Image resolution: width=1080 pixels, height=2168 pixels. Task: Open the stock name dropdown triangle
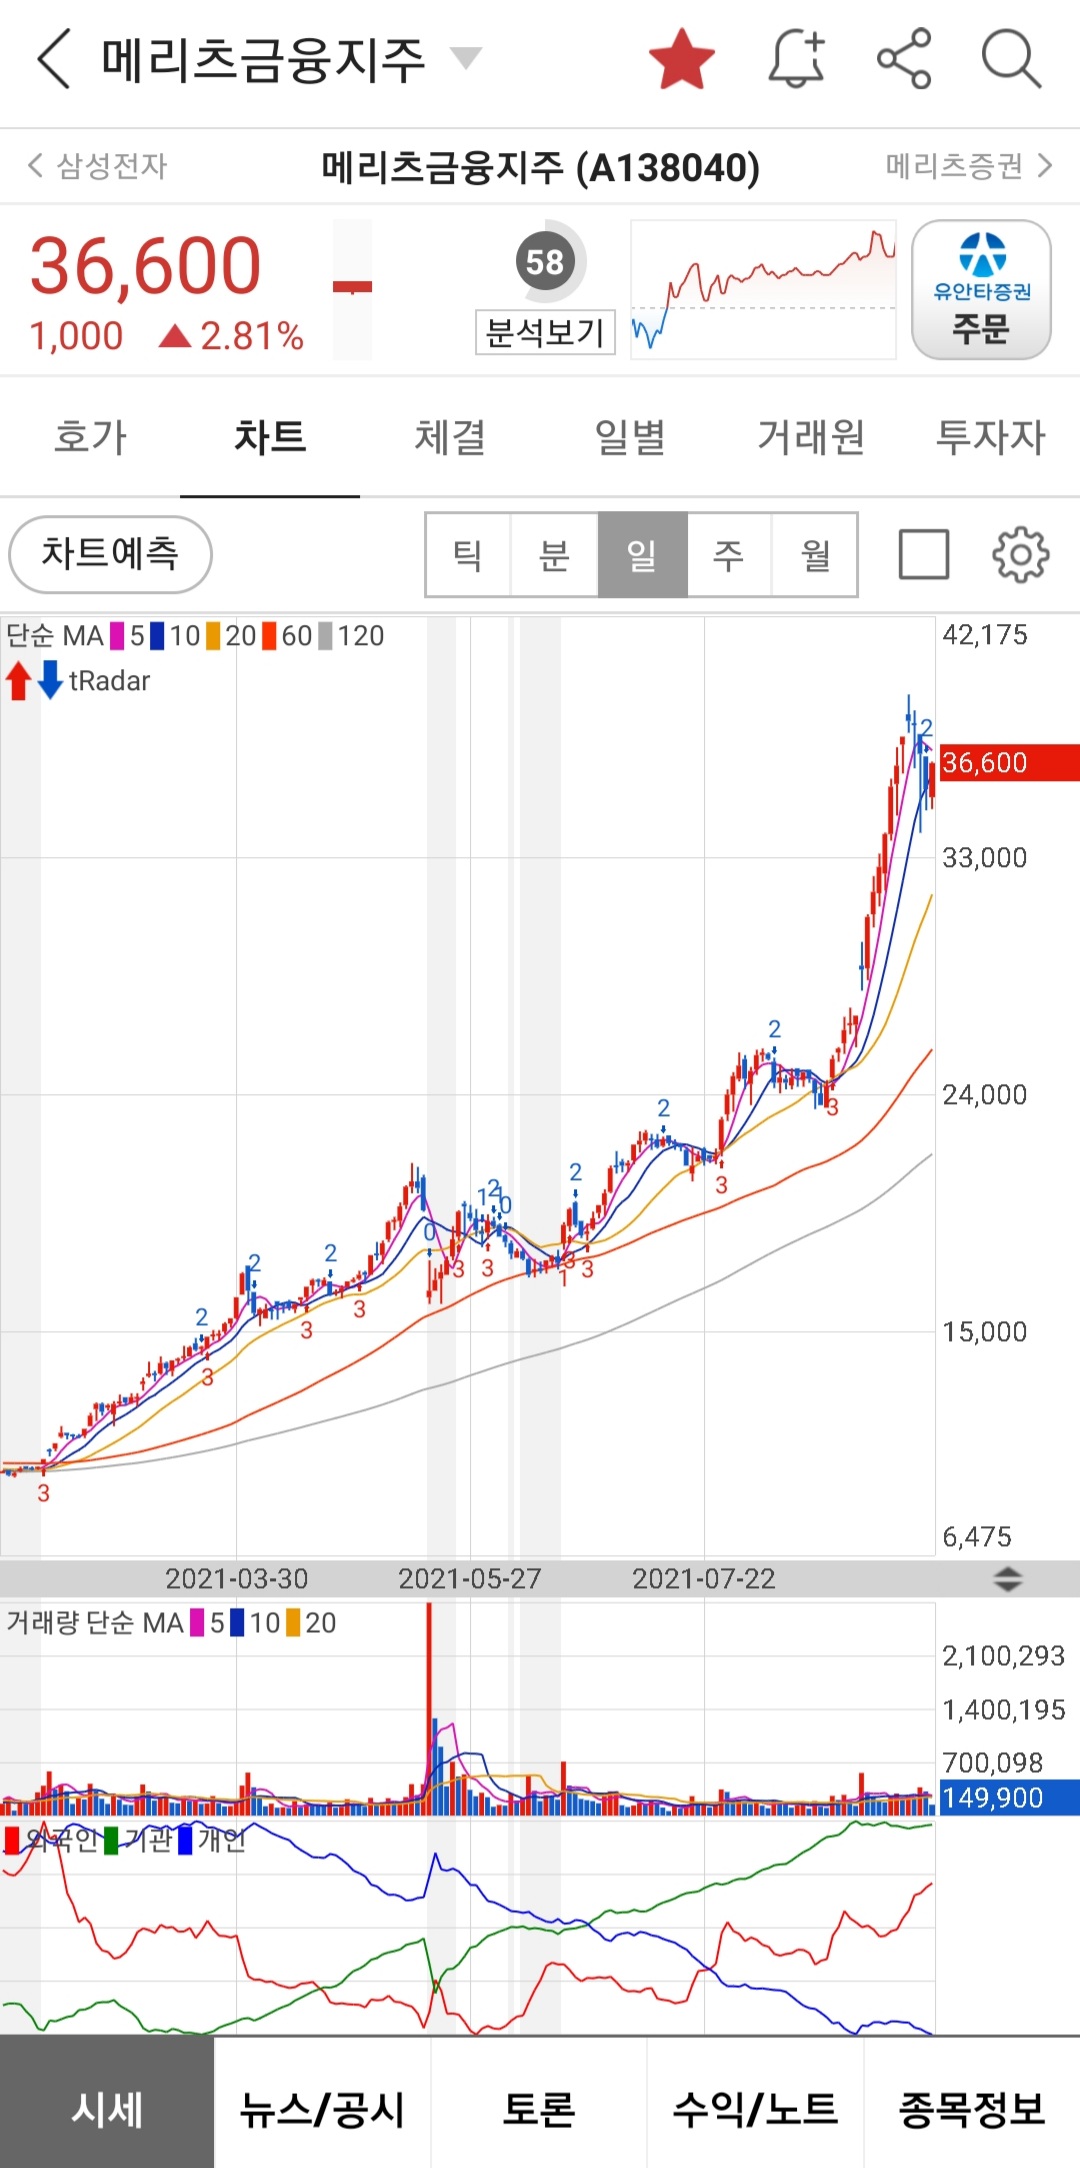coord(465,58)
